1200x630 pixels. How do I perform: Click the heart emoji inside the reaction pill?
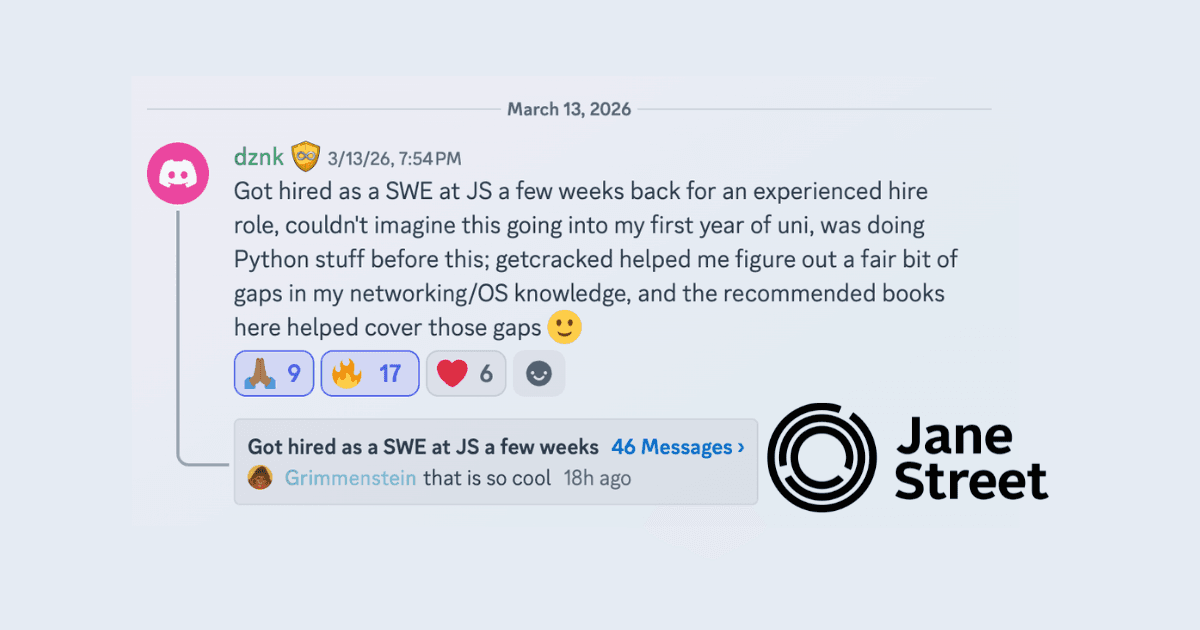pos(450,372)
